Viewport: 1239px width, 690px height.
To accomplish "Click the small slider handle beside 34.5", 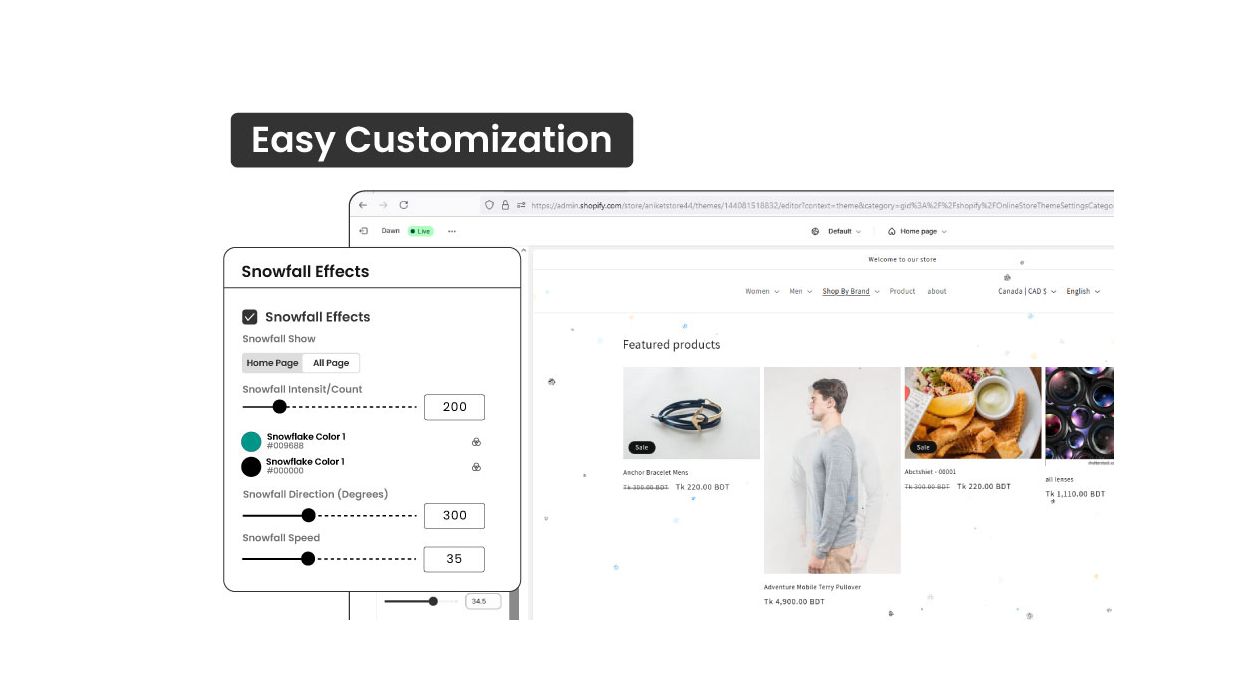I will coord(433,601).
